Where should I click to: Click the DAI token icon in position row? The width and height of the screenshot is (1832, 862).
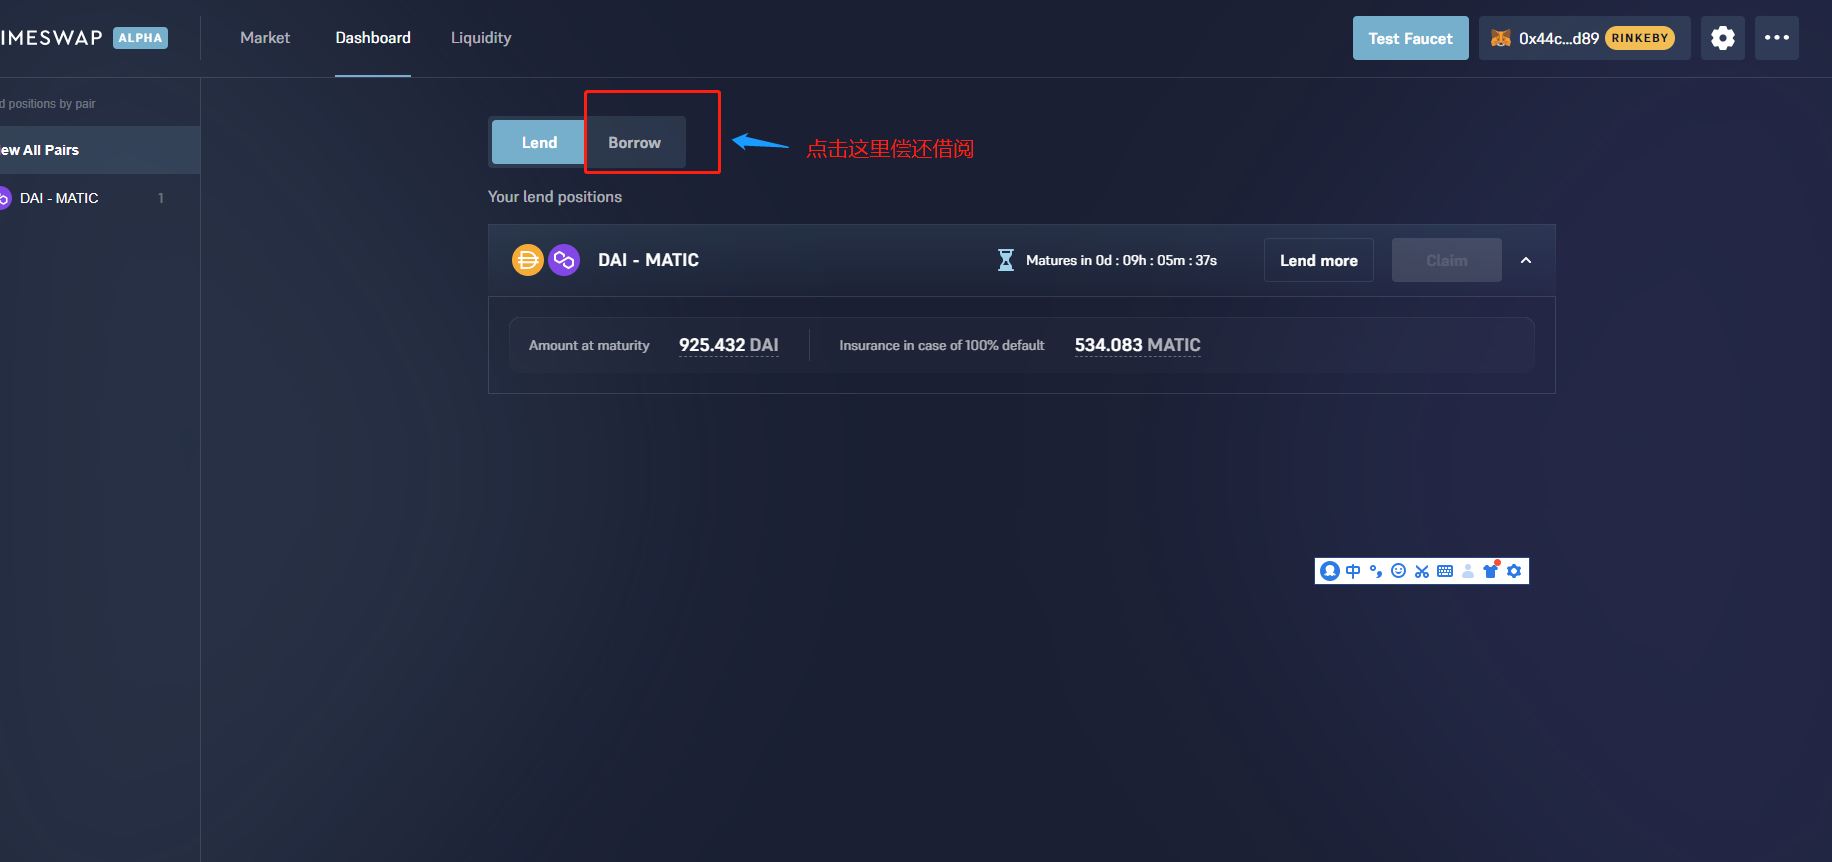coord(527,260)
